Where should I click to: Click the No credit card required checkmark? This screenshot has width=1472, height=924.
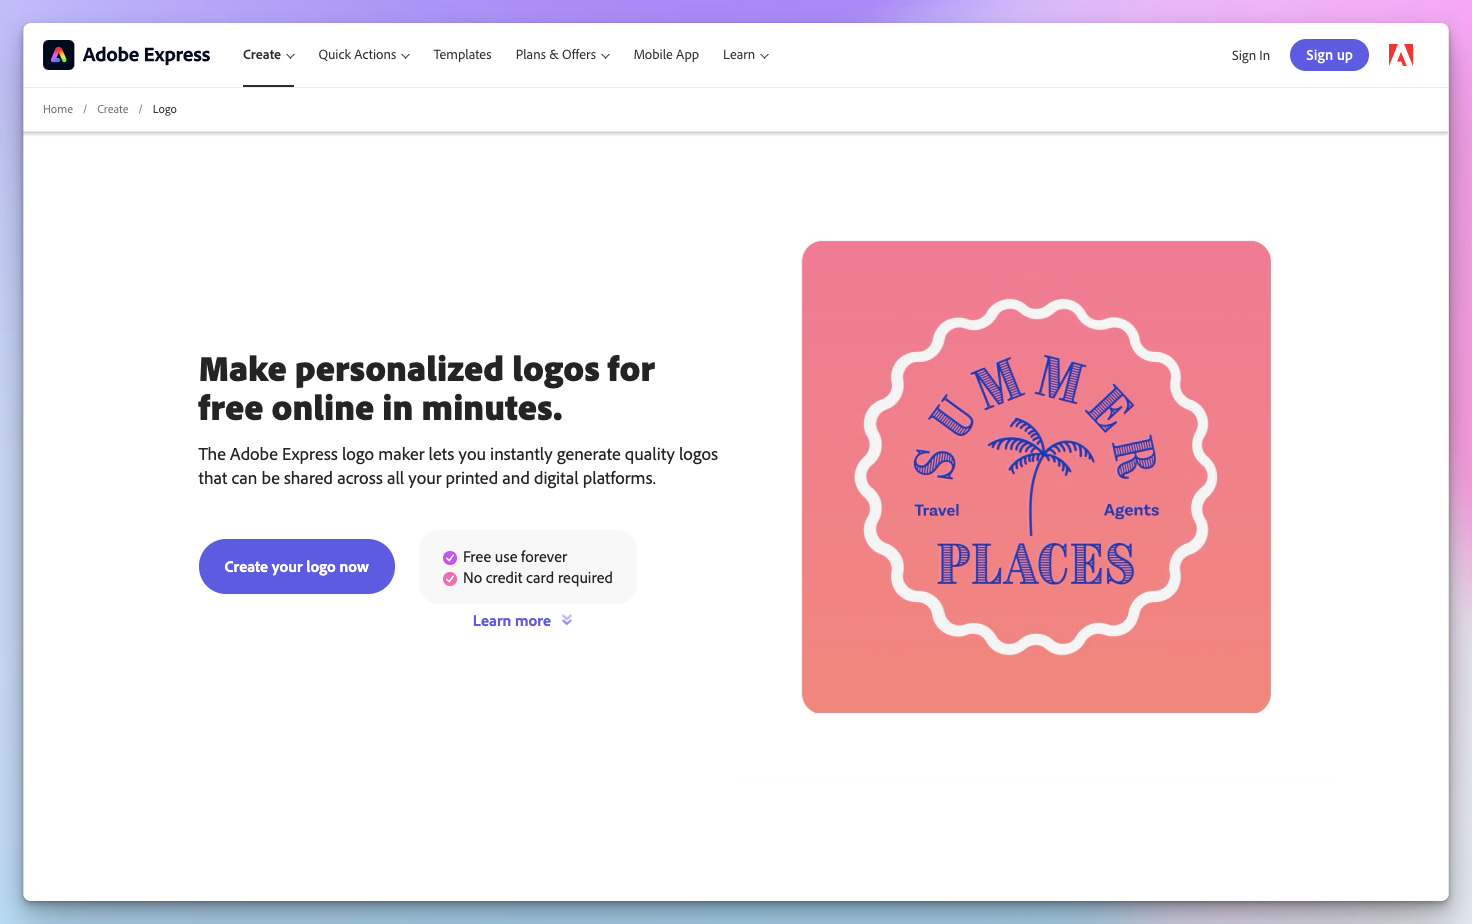(450, 579)
